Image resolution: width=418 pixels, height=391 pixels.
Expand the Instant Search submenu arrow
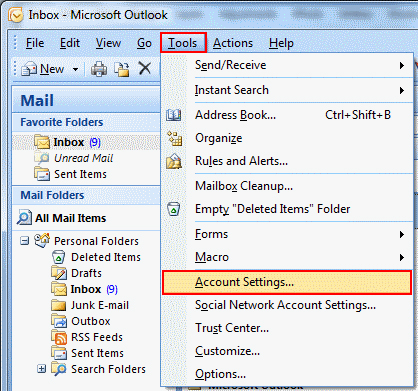[x=402, y=90]
